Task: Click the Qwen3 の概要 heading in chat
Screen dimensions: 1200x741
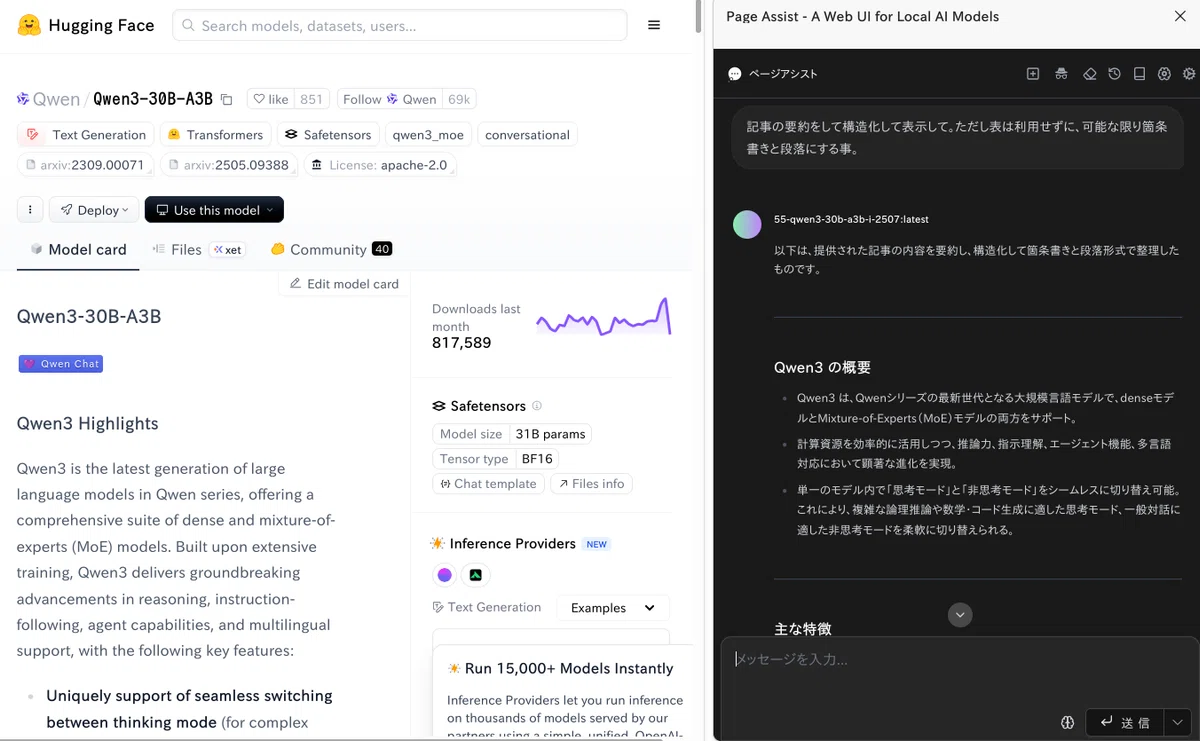Action: tap(822, 368)
